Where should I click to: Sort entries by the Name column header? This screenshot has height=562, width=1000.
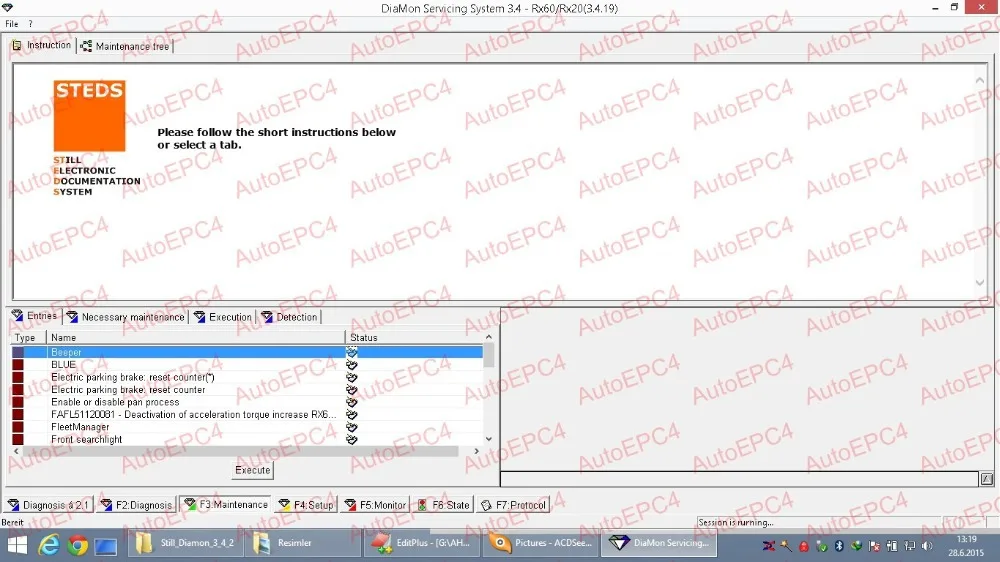196,337
